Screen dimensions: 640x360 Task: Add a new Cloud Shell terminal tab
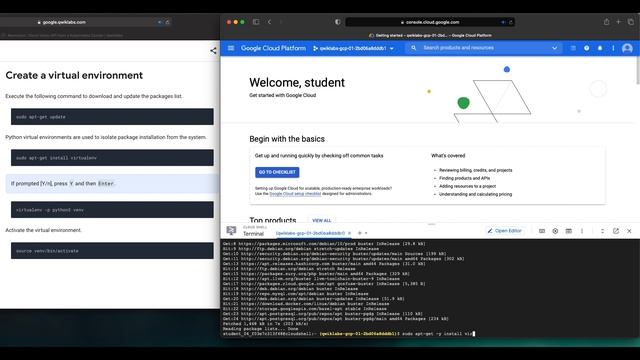click(360, 233)
